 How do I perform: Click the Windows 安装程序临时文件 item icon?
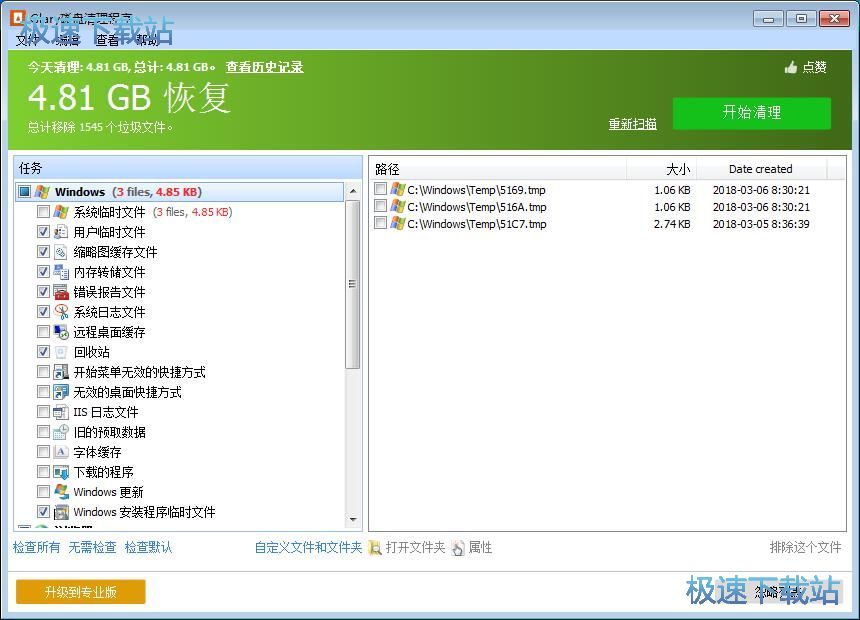click(61, 512)
